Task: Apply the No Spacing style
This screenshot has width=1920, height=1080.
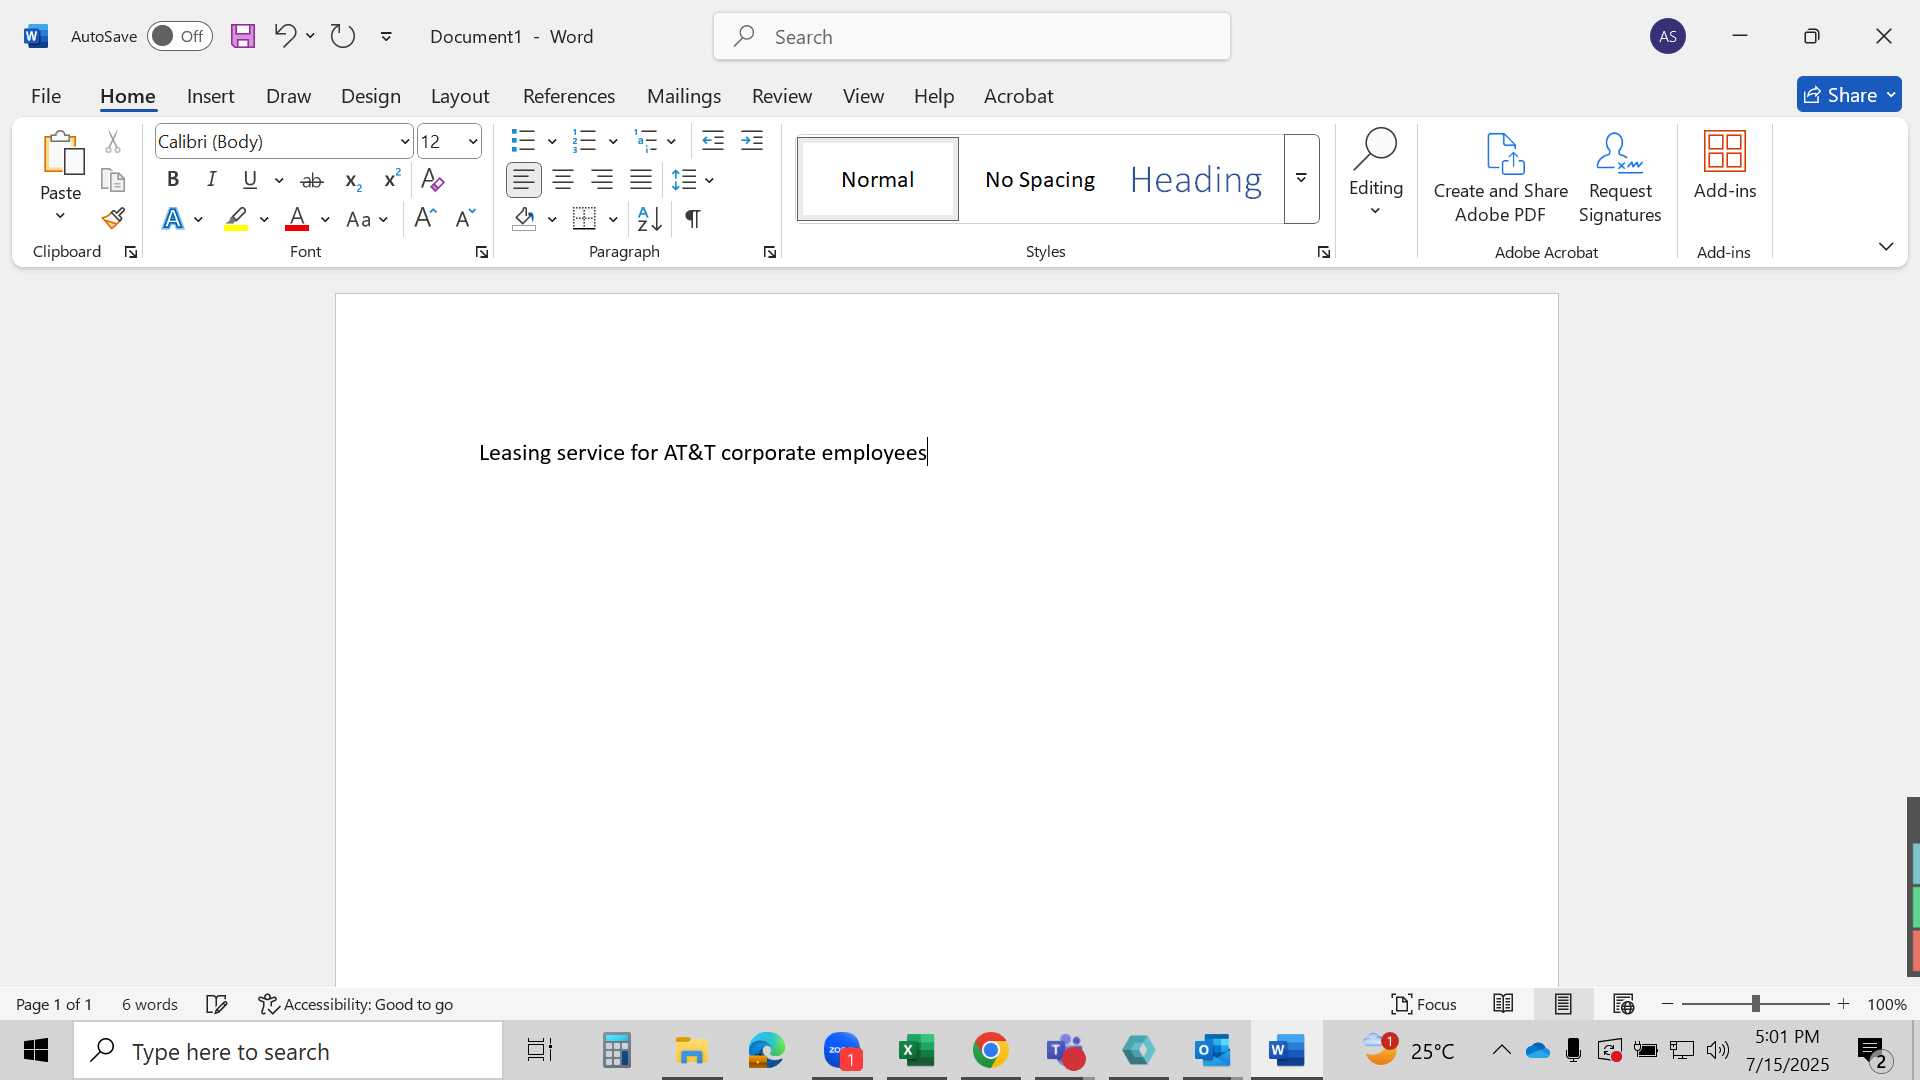Action: pyautogui.click(x=1040, y=179)
